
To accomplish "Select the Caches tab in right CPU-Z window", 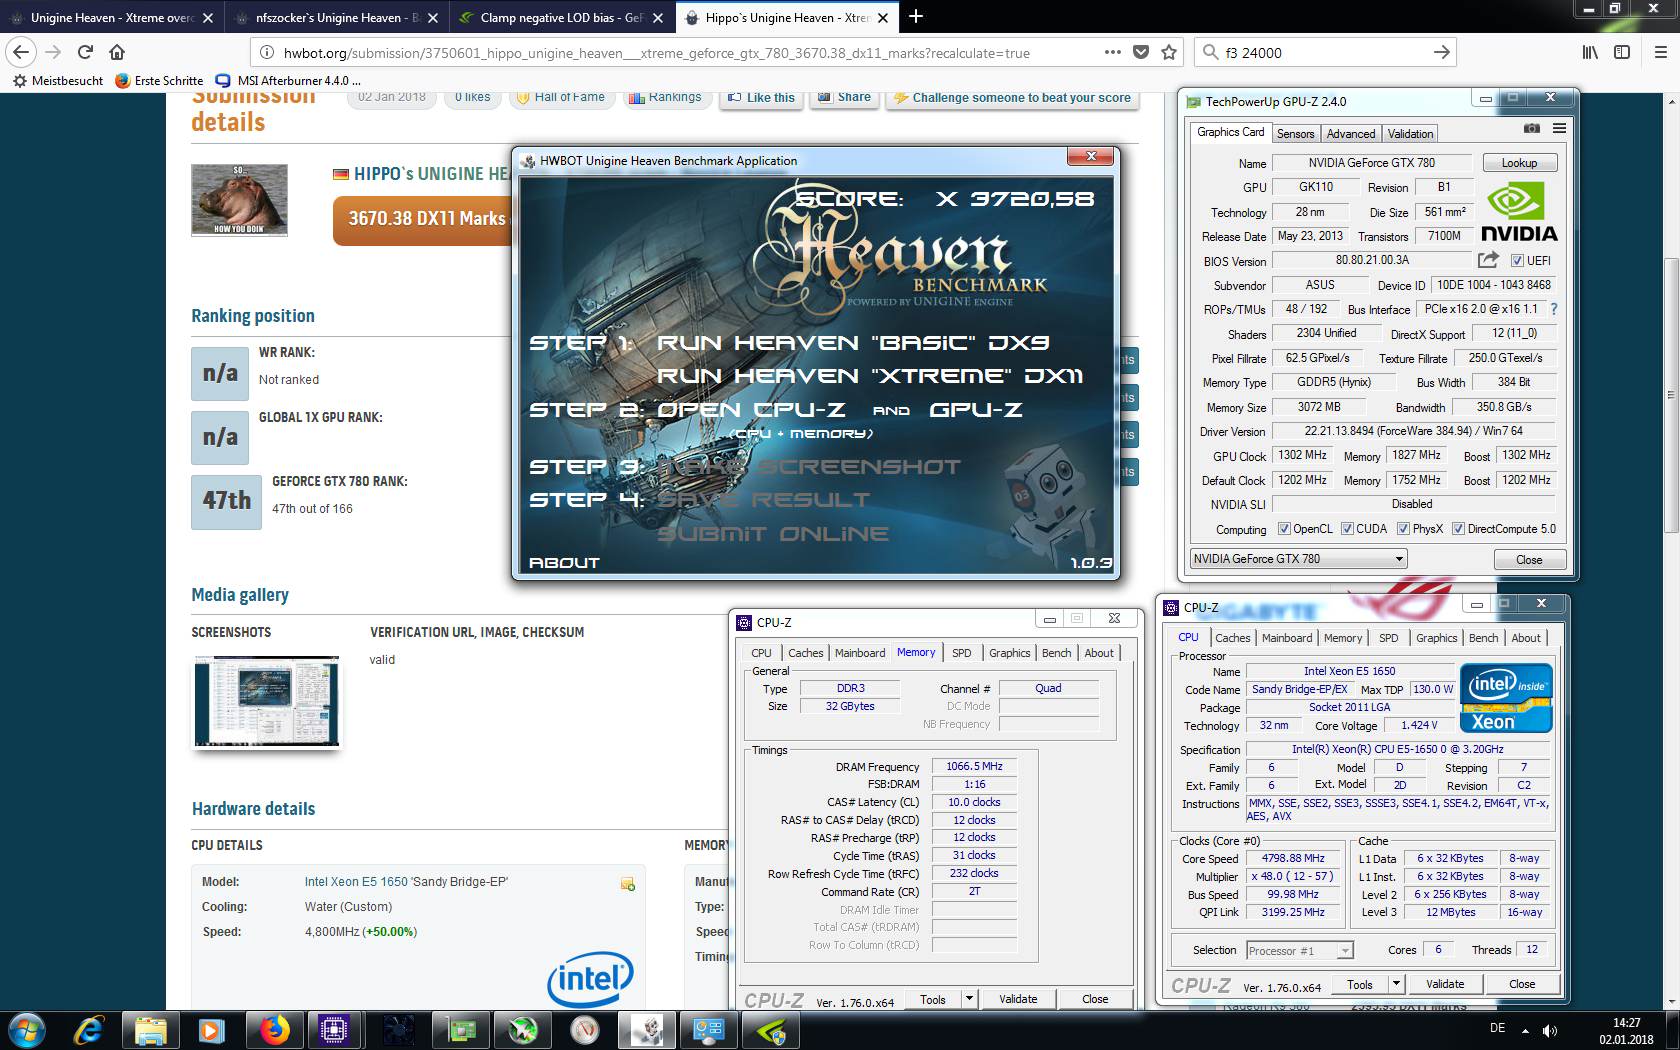I will 1232,638.
